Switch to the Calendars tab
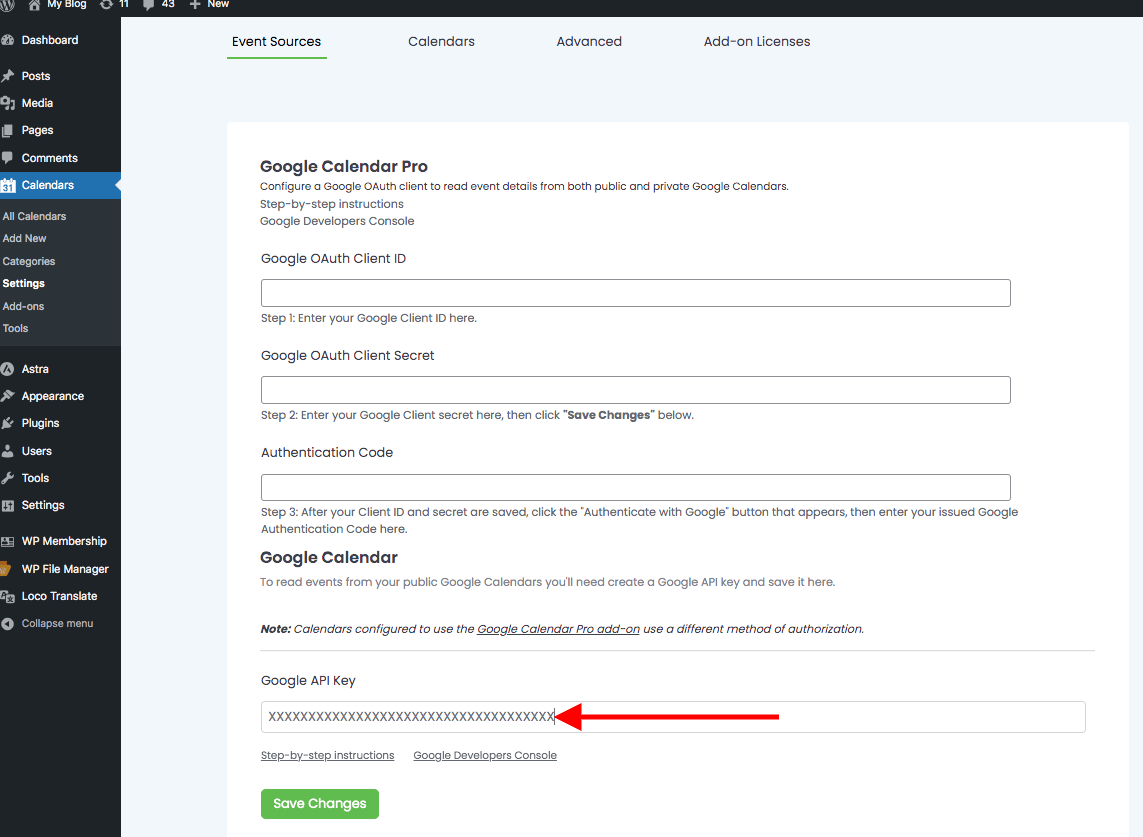The image size is (1143, 837). point(441,41)
